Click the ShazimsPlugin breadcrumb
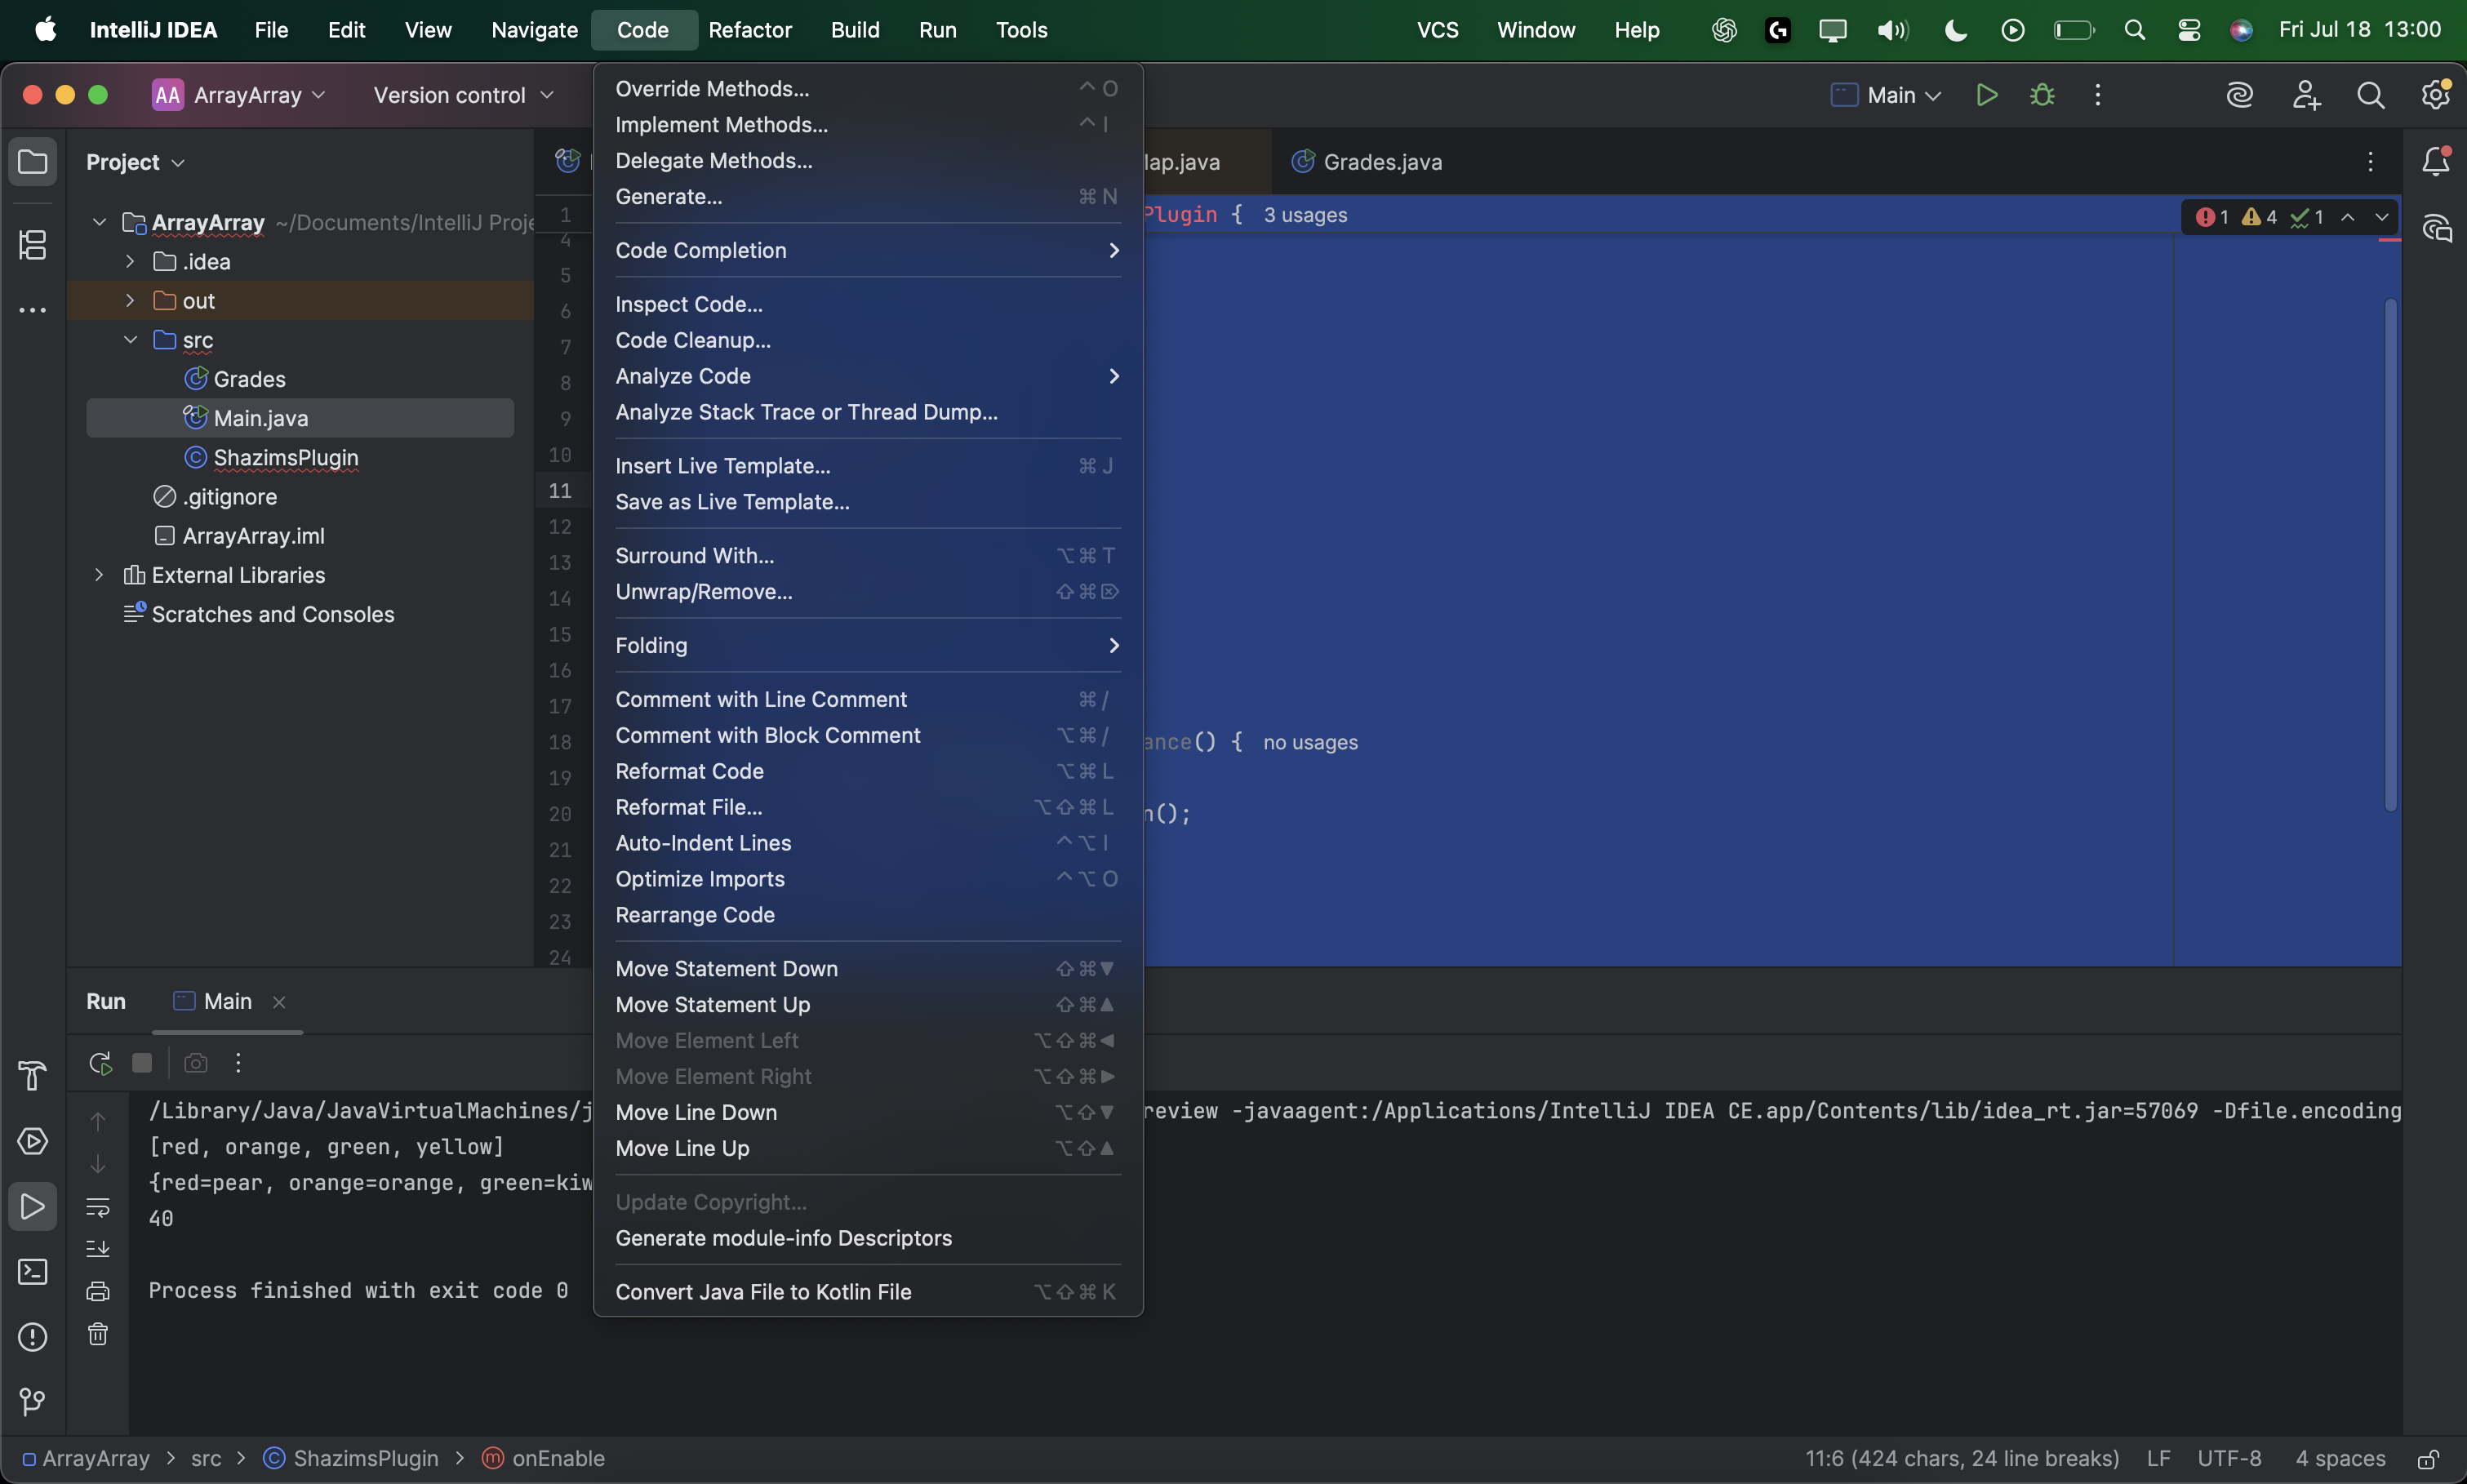Image resolution: width=2467 pixels, height=1484 pixels. (x=351, y=1459)
